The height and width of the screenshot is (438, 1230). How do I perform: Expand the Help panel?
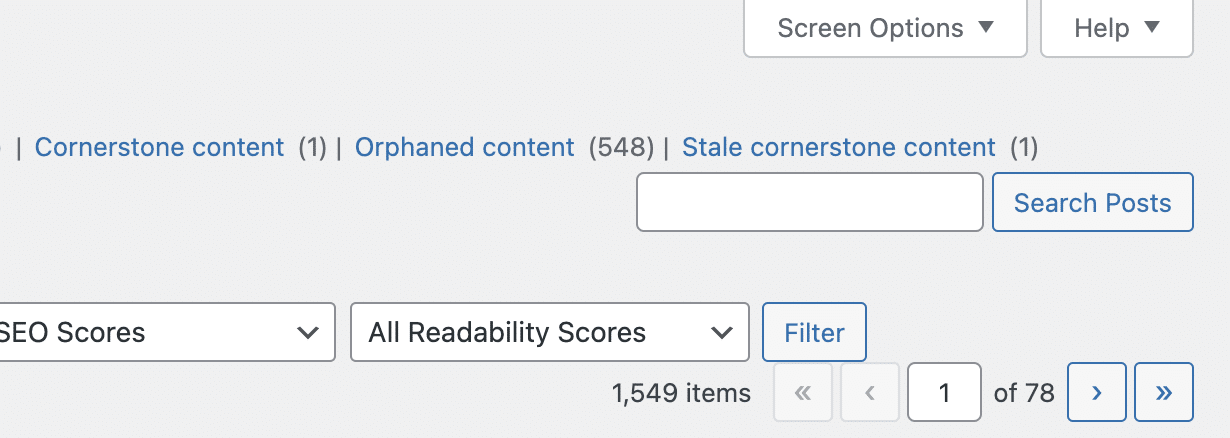[1116, 28]
